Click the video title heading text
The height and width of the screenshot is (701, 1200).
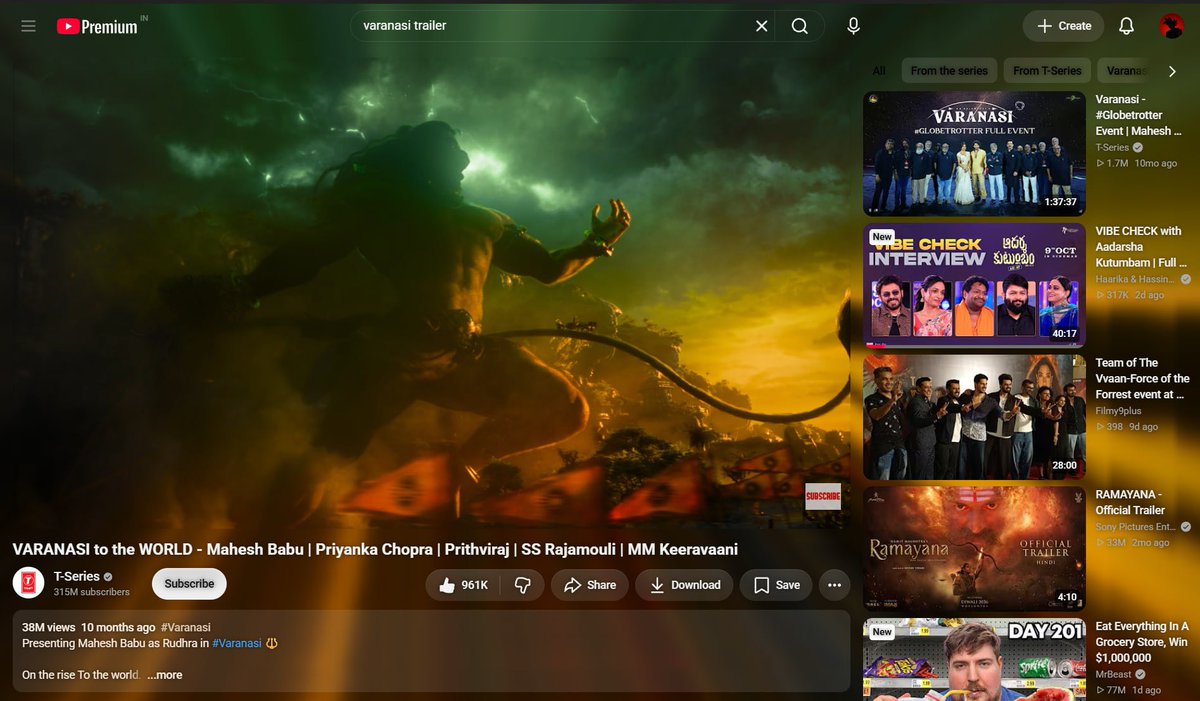click(x=375, y=550)
